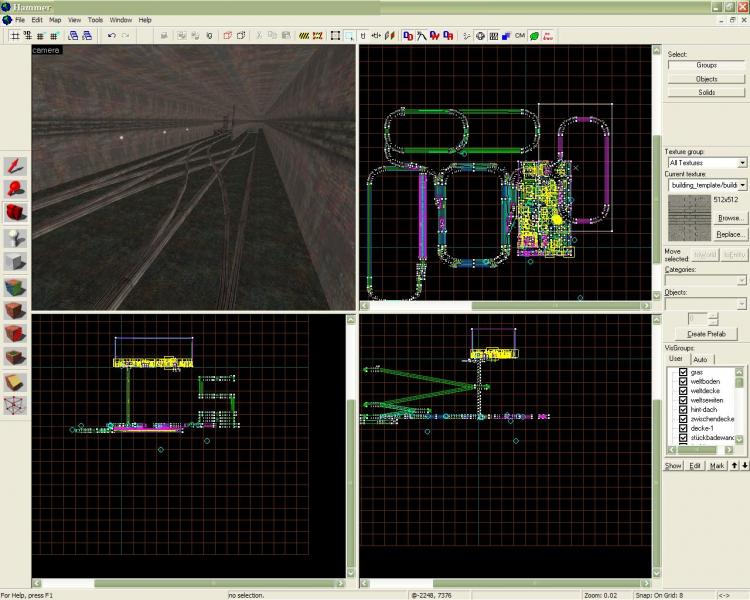Select the Vertex manipulation tool

click(15, 406)
